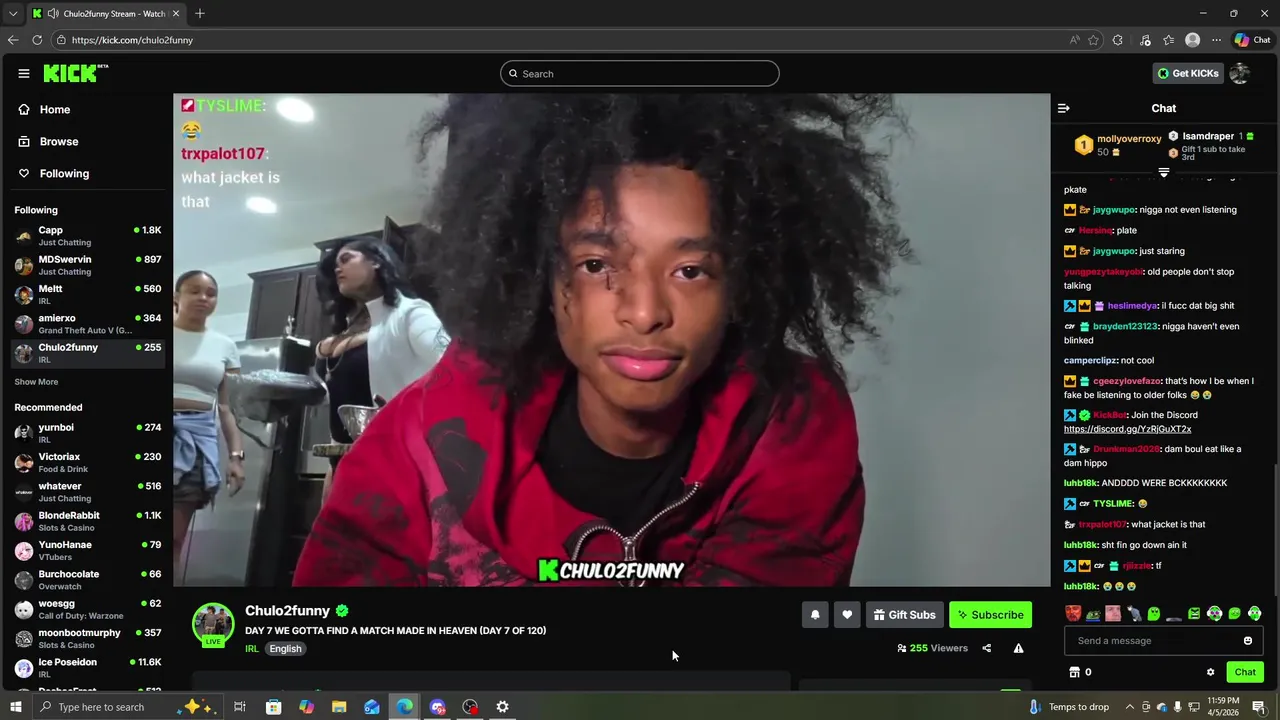This screenshot has height=720, width=1280.
Task: Click the notification bell for Chulo2funny
Action: point(815,615)
